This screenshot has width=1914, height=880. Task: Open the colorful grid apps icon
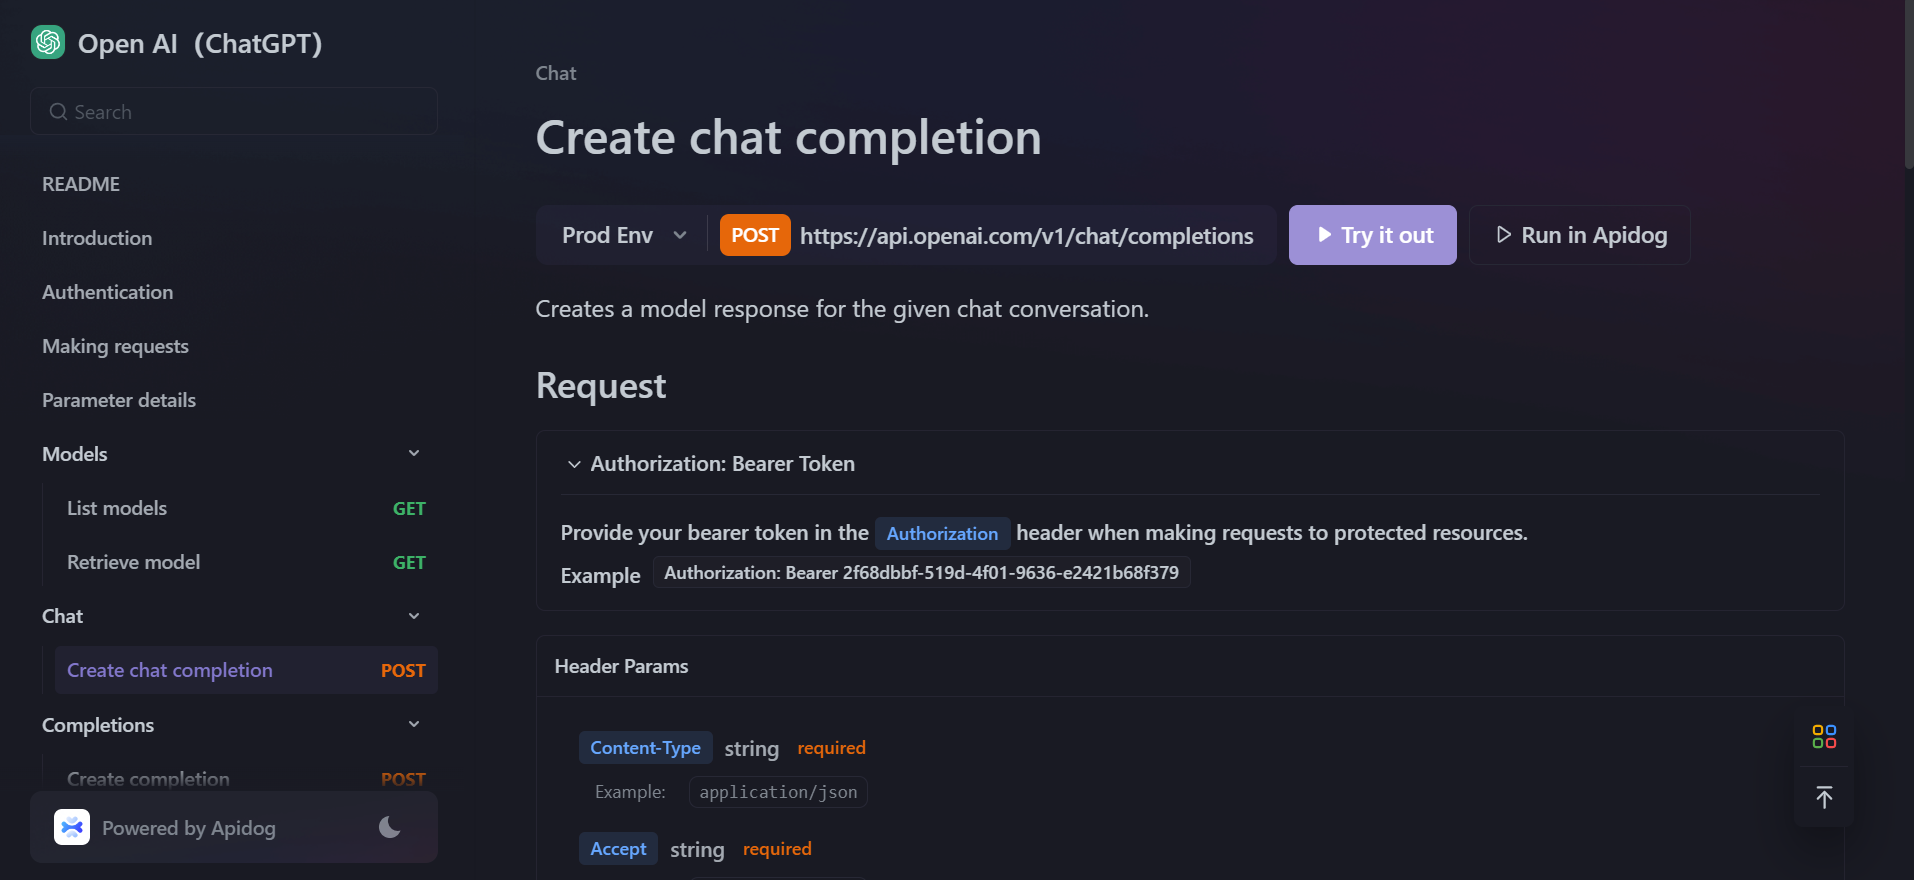1824,737
